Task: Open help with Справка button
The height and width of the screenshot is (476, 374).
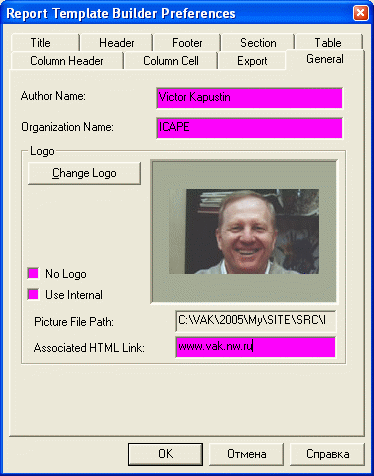Action: click(x=328, y=454)
